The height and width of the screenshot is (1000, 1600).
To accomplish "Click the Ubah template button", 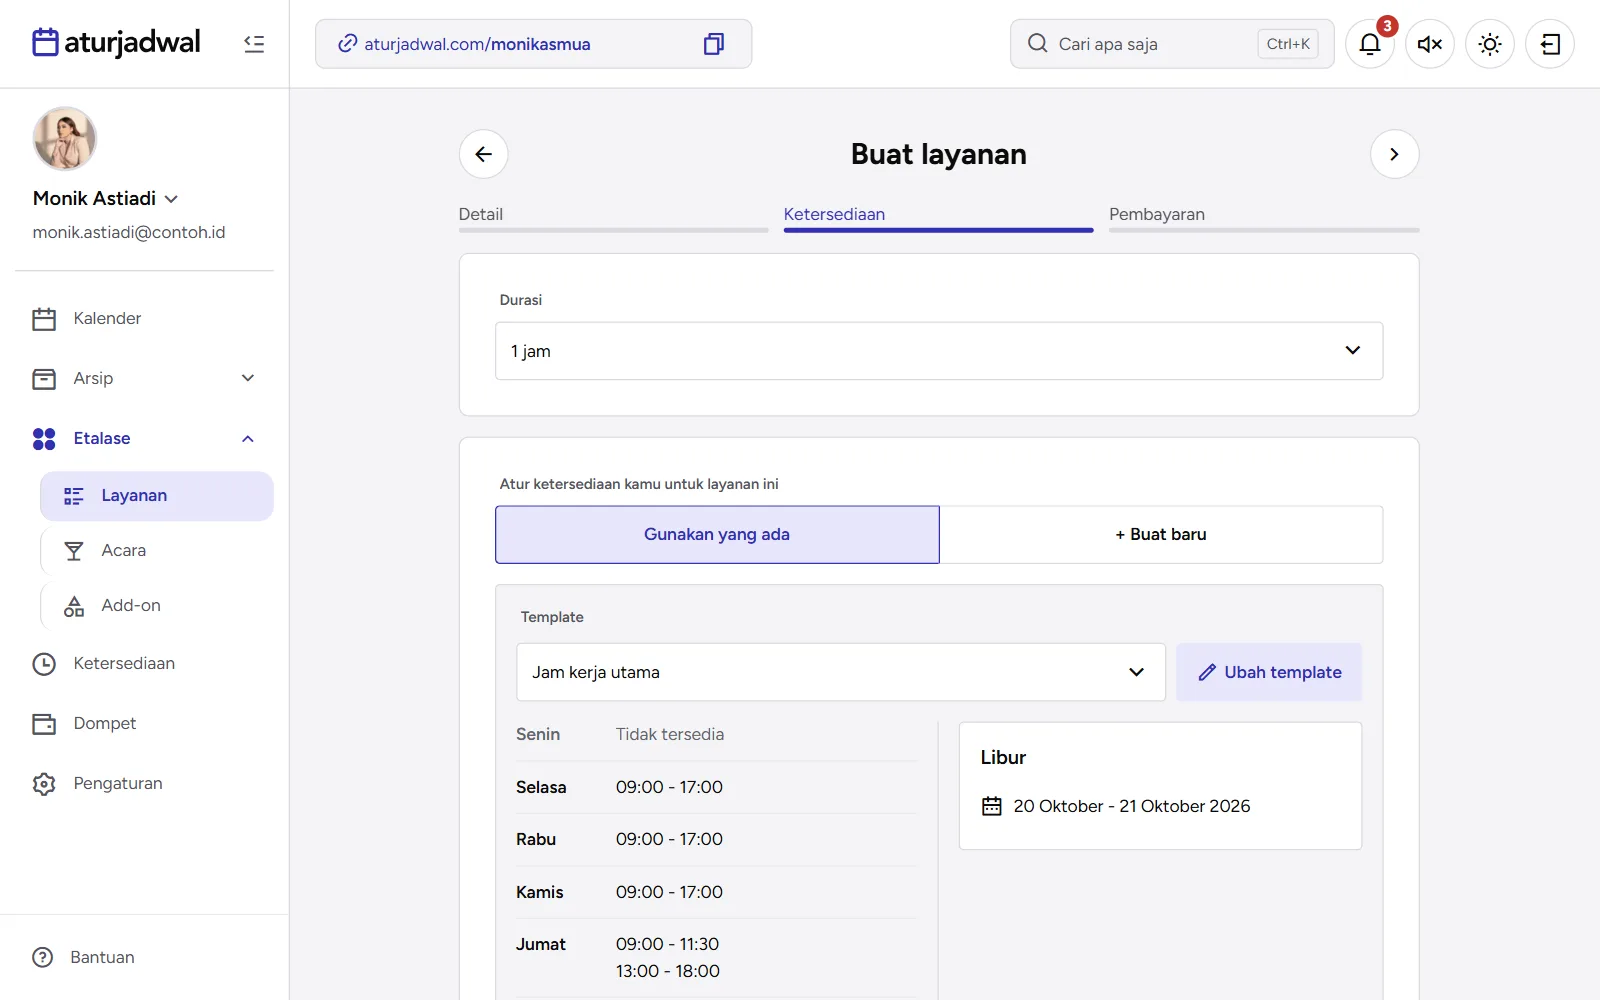I will tap(1269, 672).
